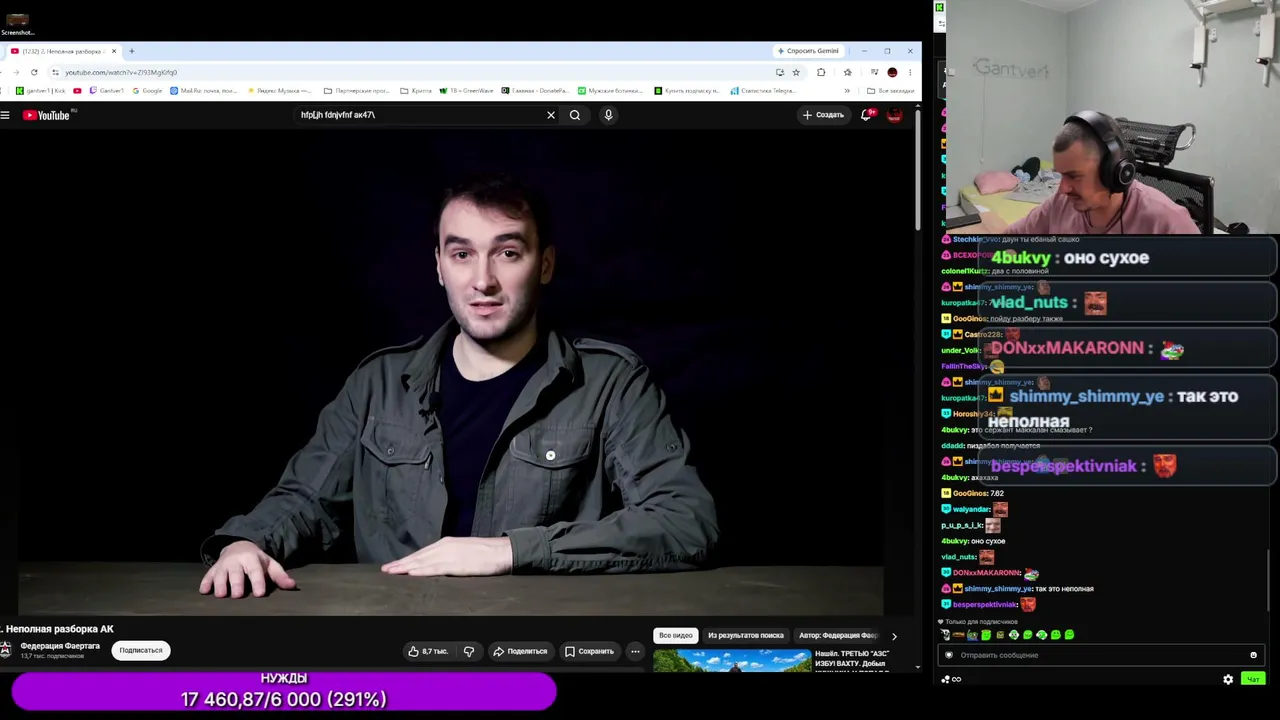The height and width of the screenshot is (720, 1280).
Task: Click the YouTube video player
Action: 451,373
